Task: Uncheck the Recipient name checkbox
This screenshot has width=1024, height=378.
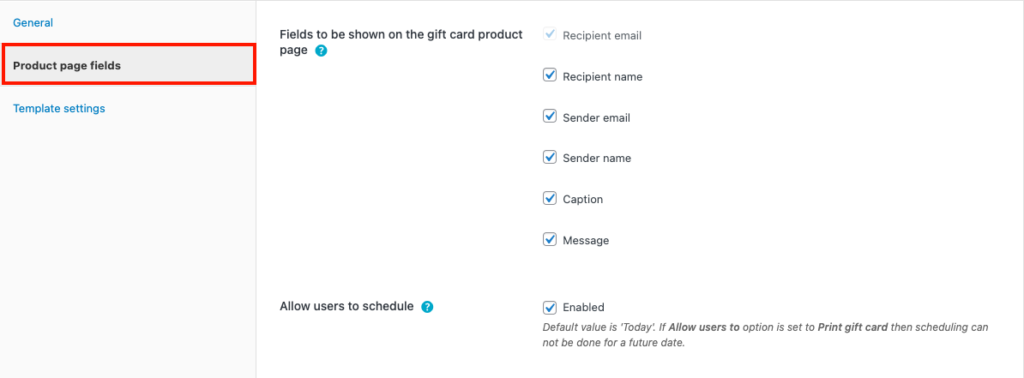Action: click(549, 76)
